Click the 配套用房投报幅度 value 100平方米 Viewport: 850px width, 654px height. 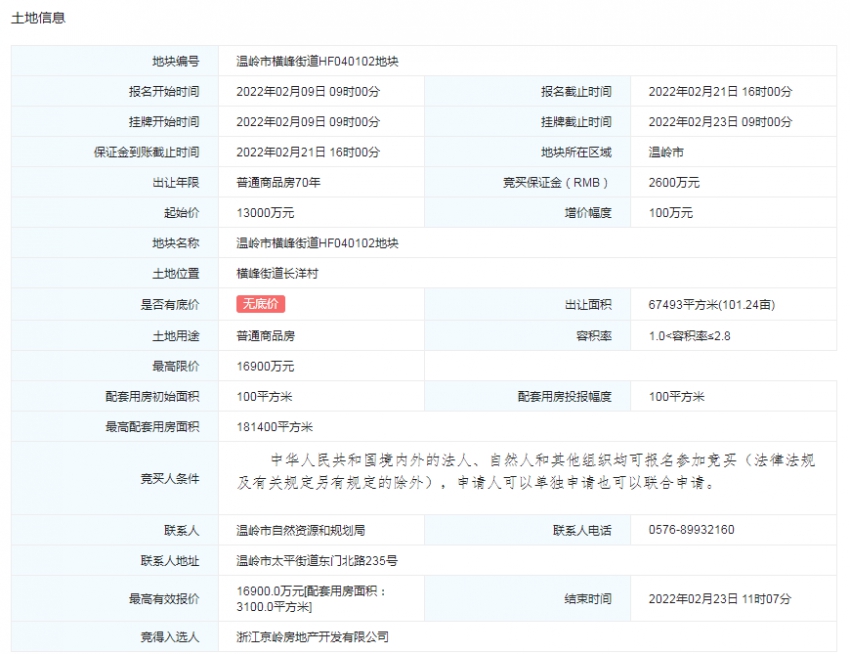click(x=676, y=396)
